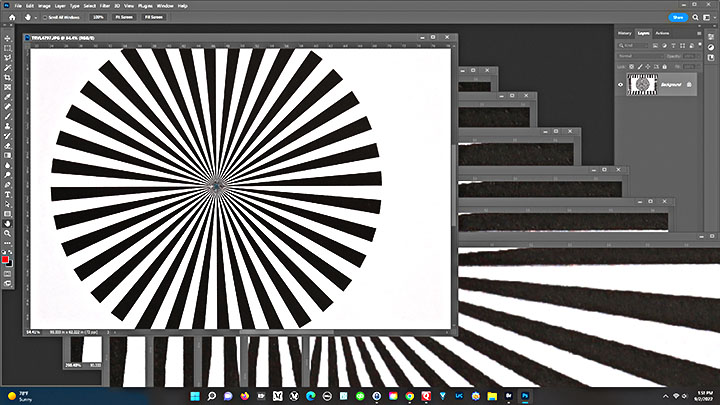
Task: Select the Blur tool
Action: point(7,165)
